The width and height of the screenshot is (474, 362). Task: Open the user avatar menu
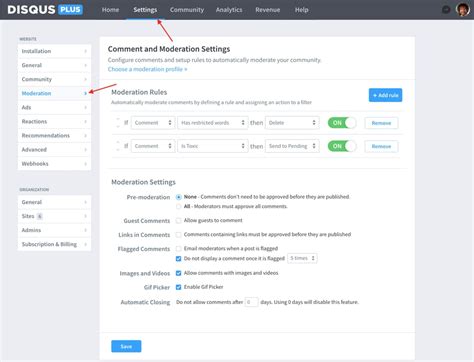463,10
